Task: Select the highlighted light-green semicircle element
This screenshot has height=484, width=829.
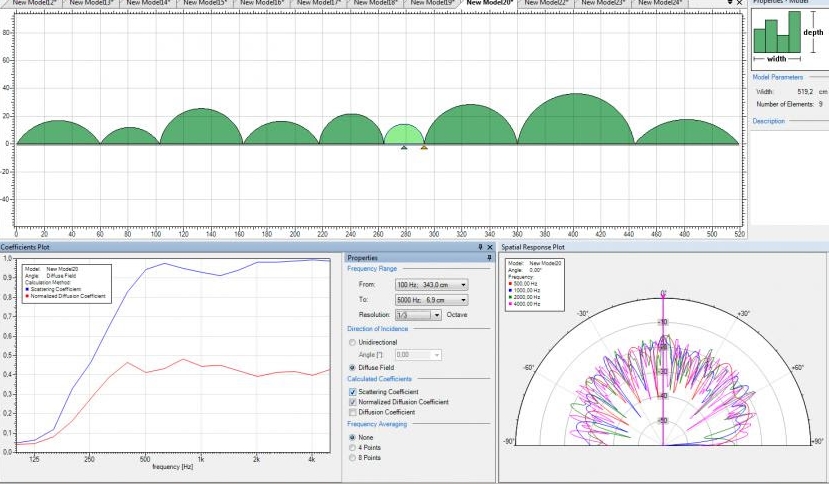Action: (x=404, y=135)
